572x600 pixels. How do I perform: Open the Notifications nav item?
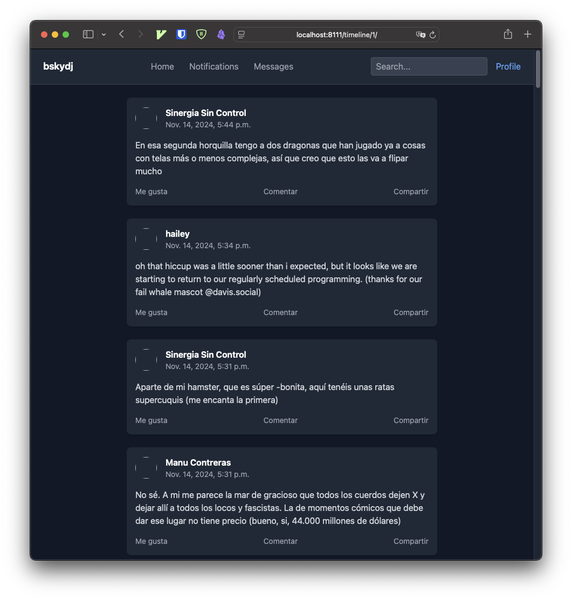214,67
